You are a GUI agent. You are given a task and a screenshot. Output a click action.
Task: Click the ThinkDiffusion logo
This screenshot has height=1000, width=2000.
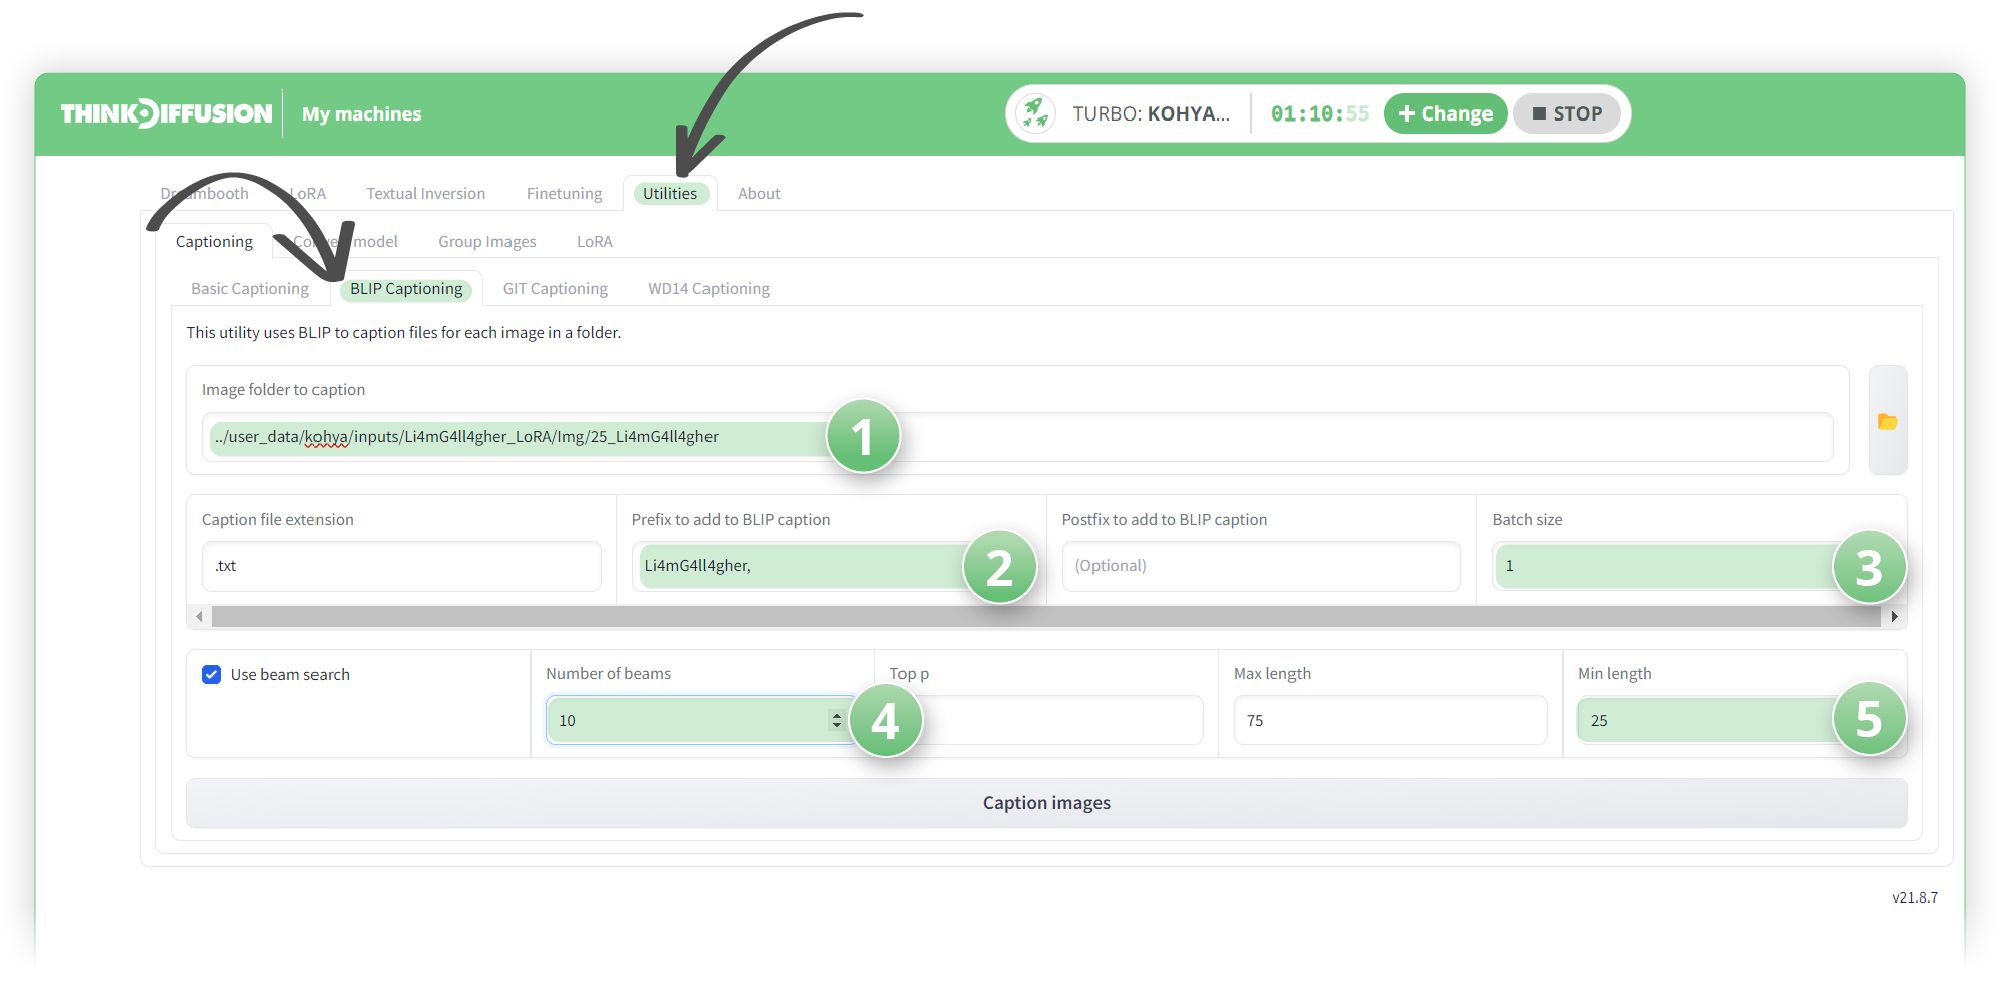click(166, 113)
